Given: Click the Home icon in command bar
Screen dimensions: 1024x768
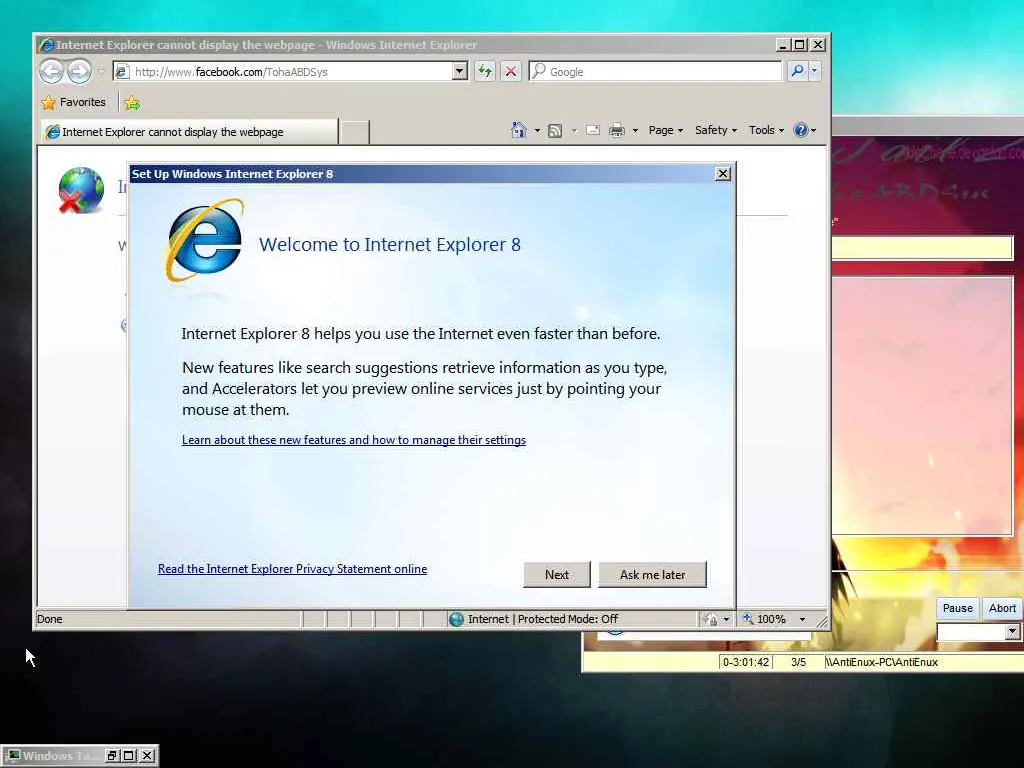Looking at the screenshot, I should [x=519, y=130].
